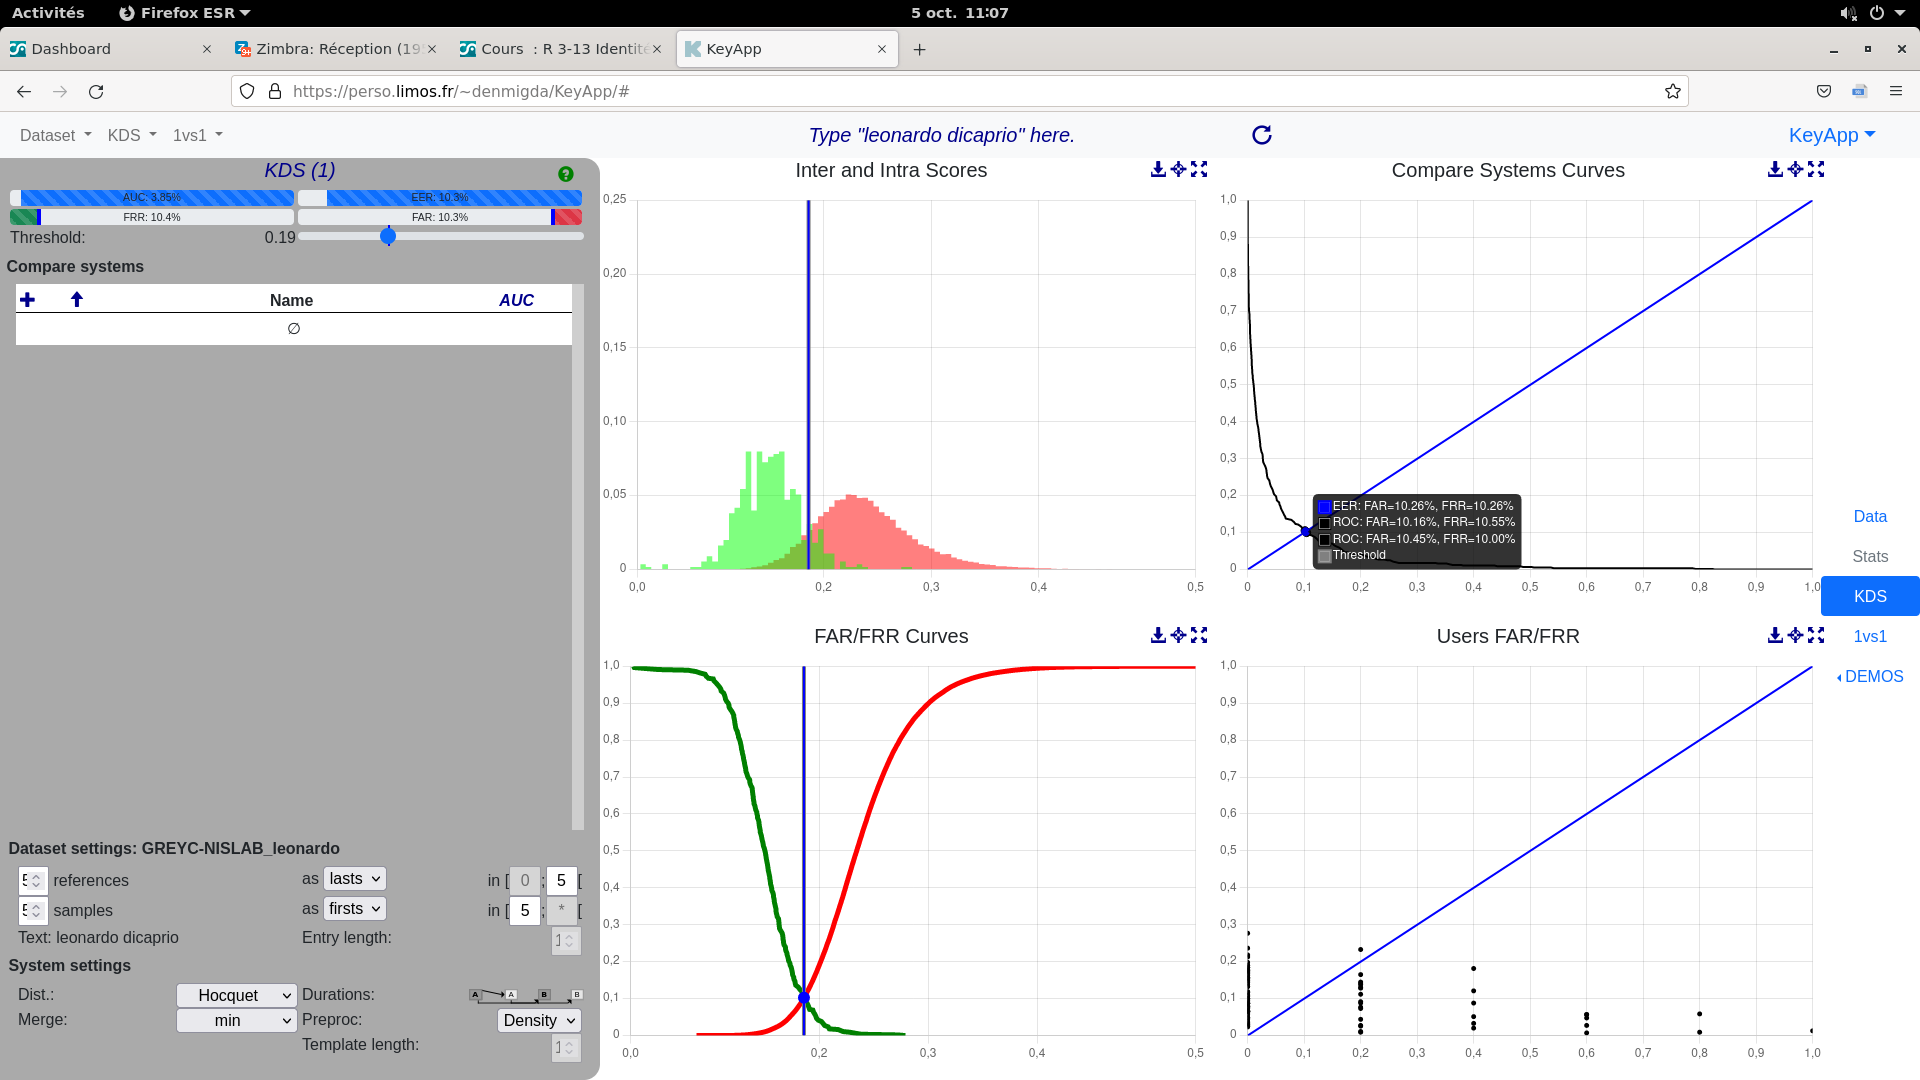Enter fullscreen on Compare Systems Curves chart
1920x1080 pixels.
tap(1817, 170)
